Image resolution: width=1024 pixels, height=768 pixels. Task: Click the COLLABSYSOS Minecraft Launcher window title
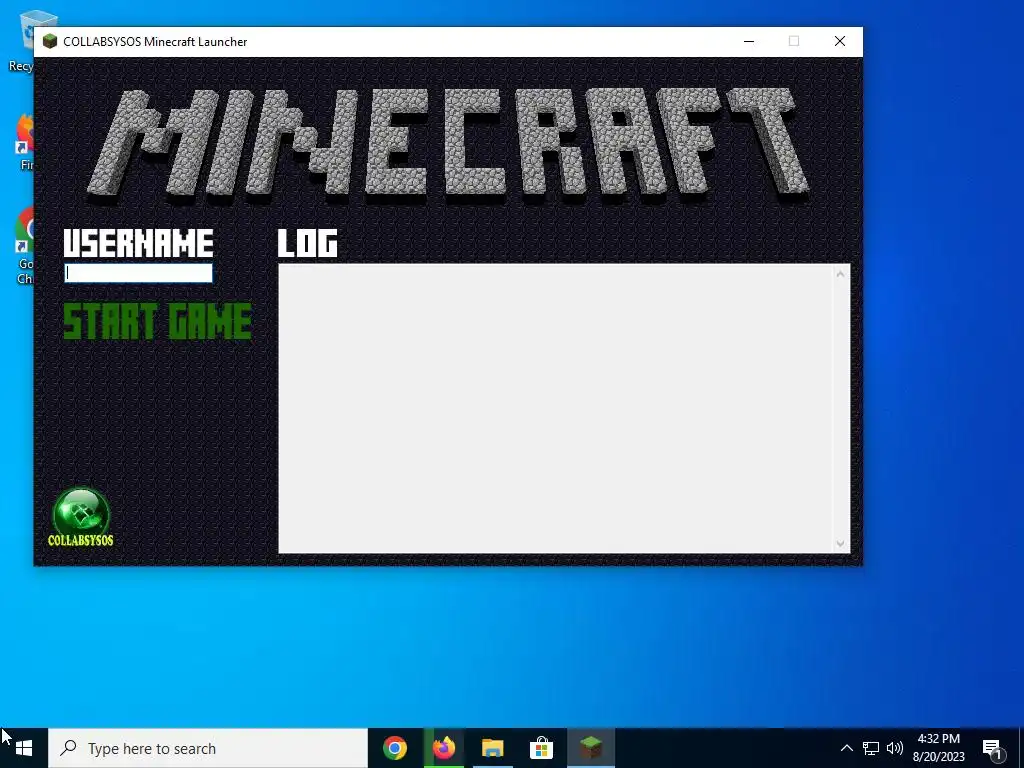pyautogui.click(x=155, y=42)
